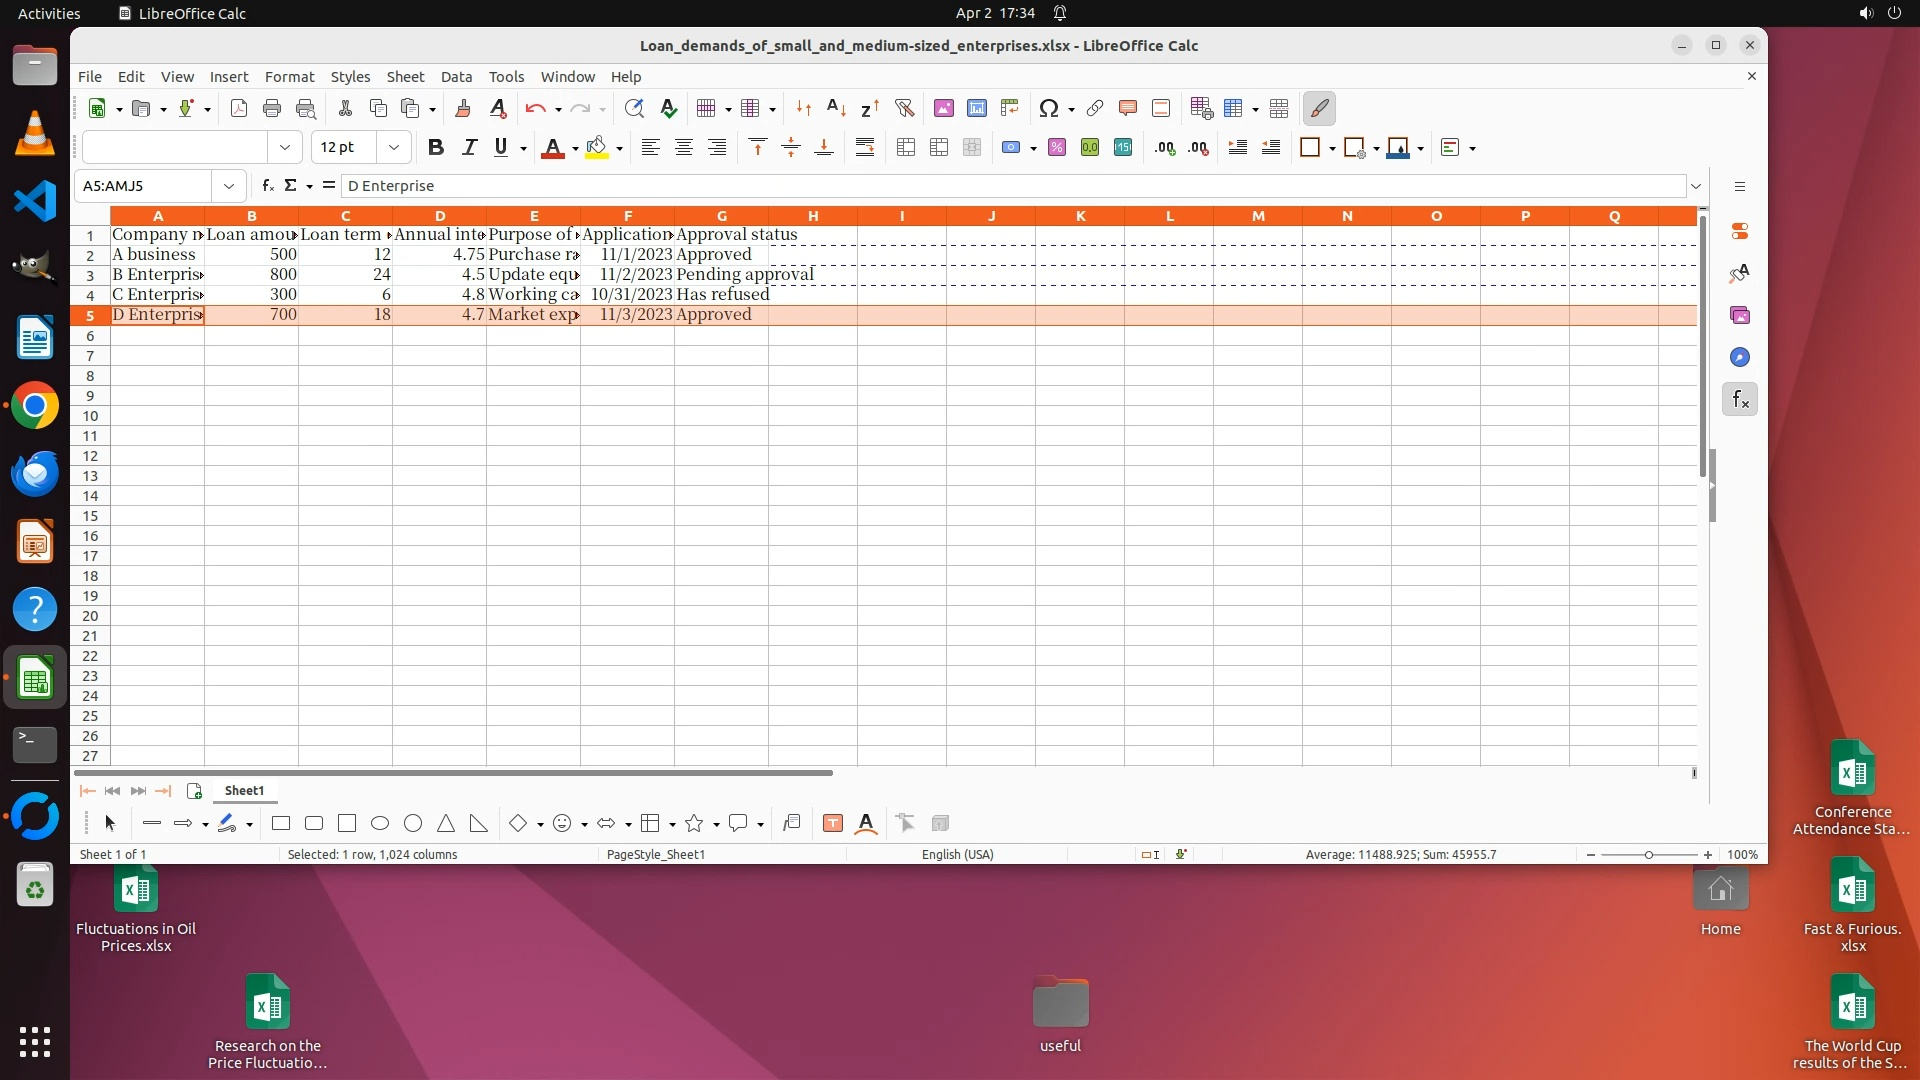Open the Format menu

pyautogui.click(x=289, y=76)
